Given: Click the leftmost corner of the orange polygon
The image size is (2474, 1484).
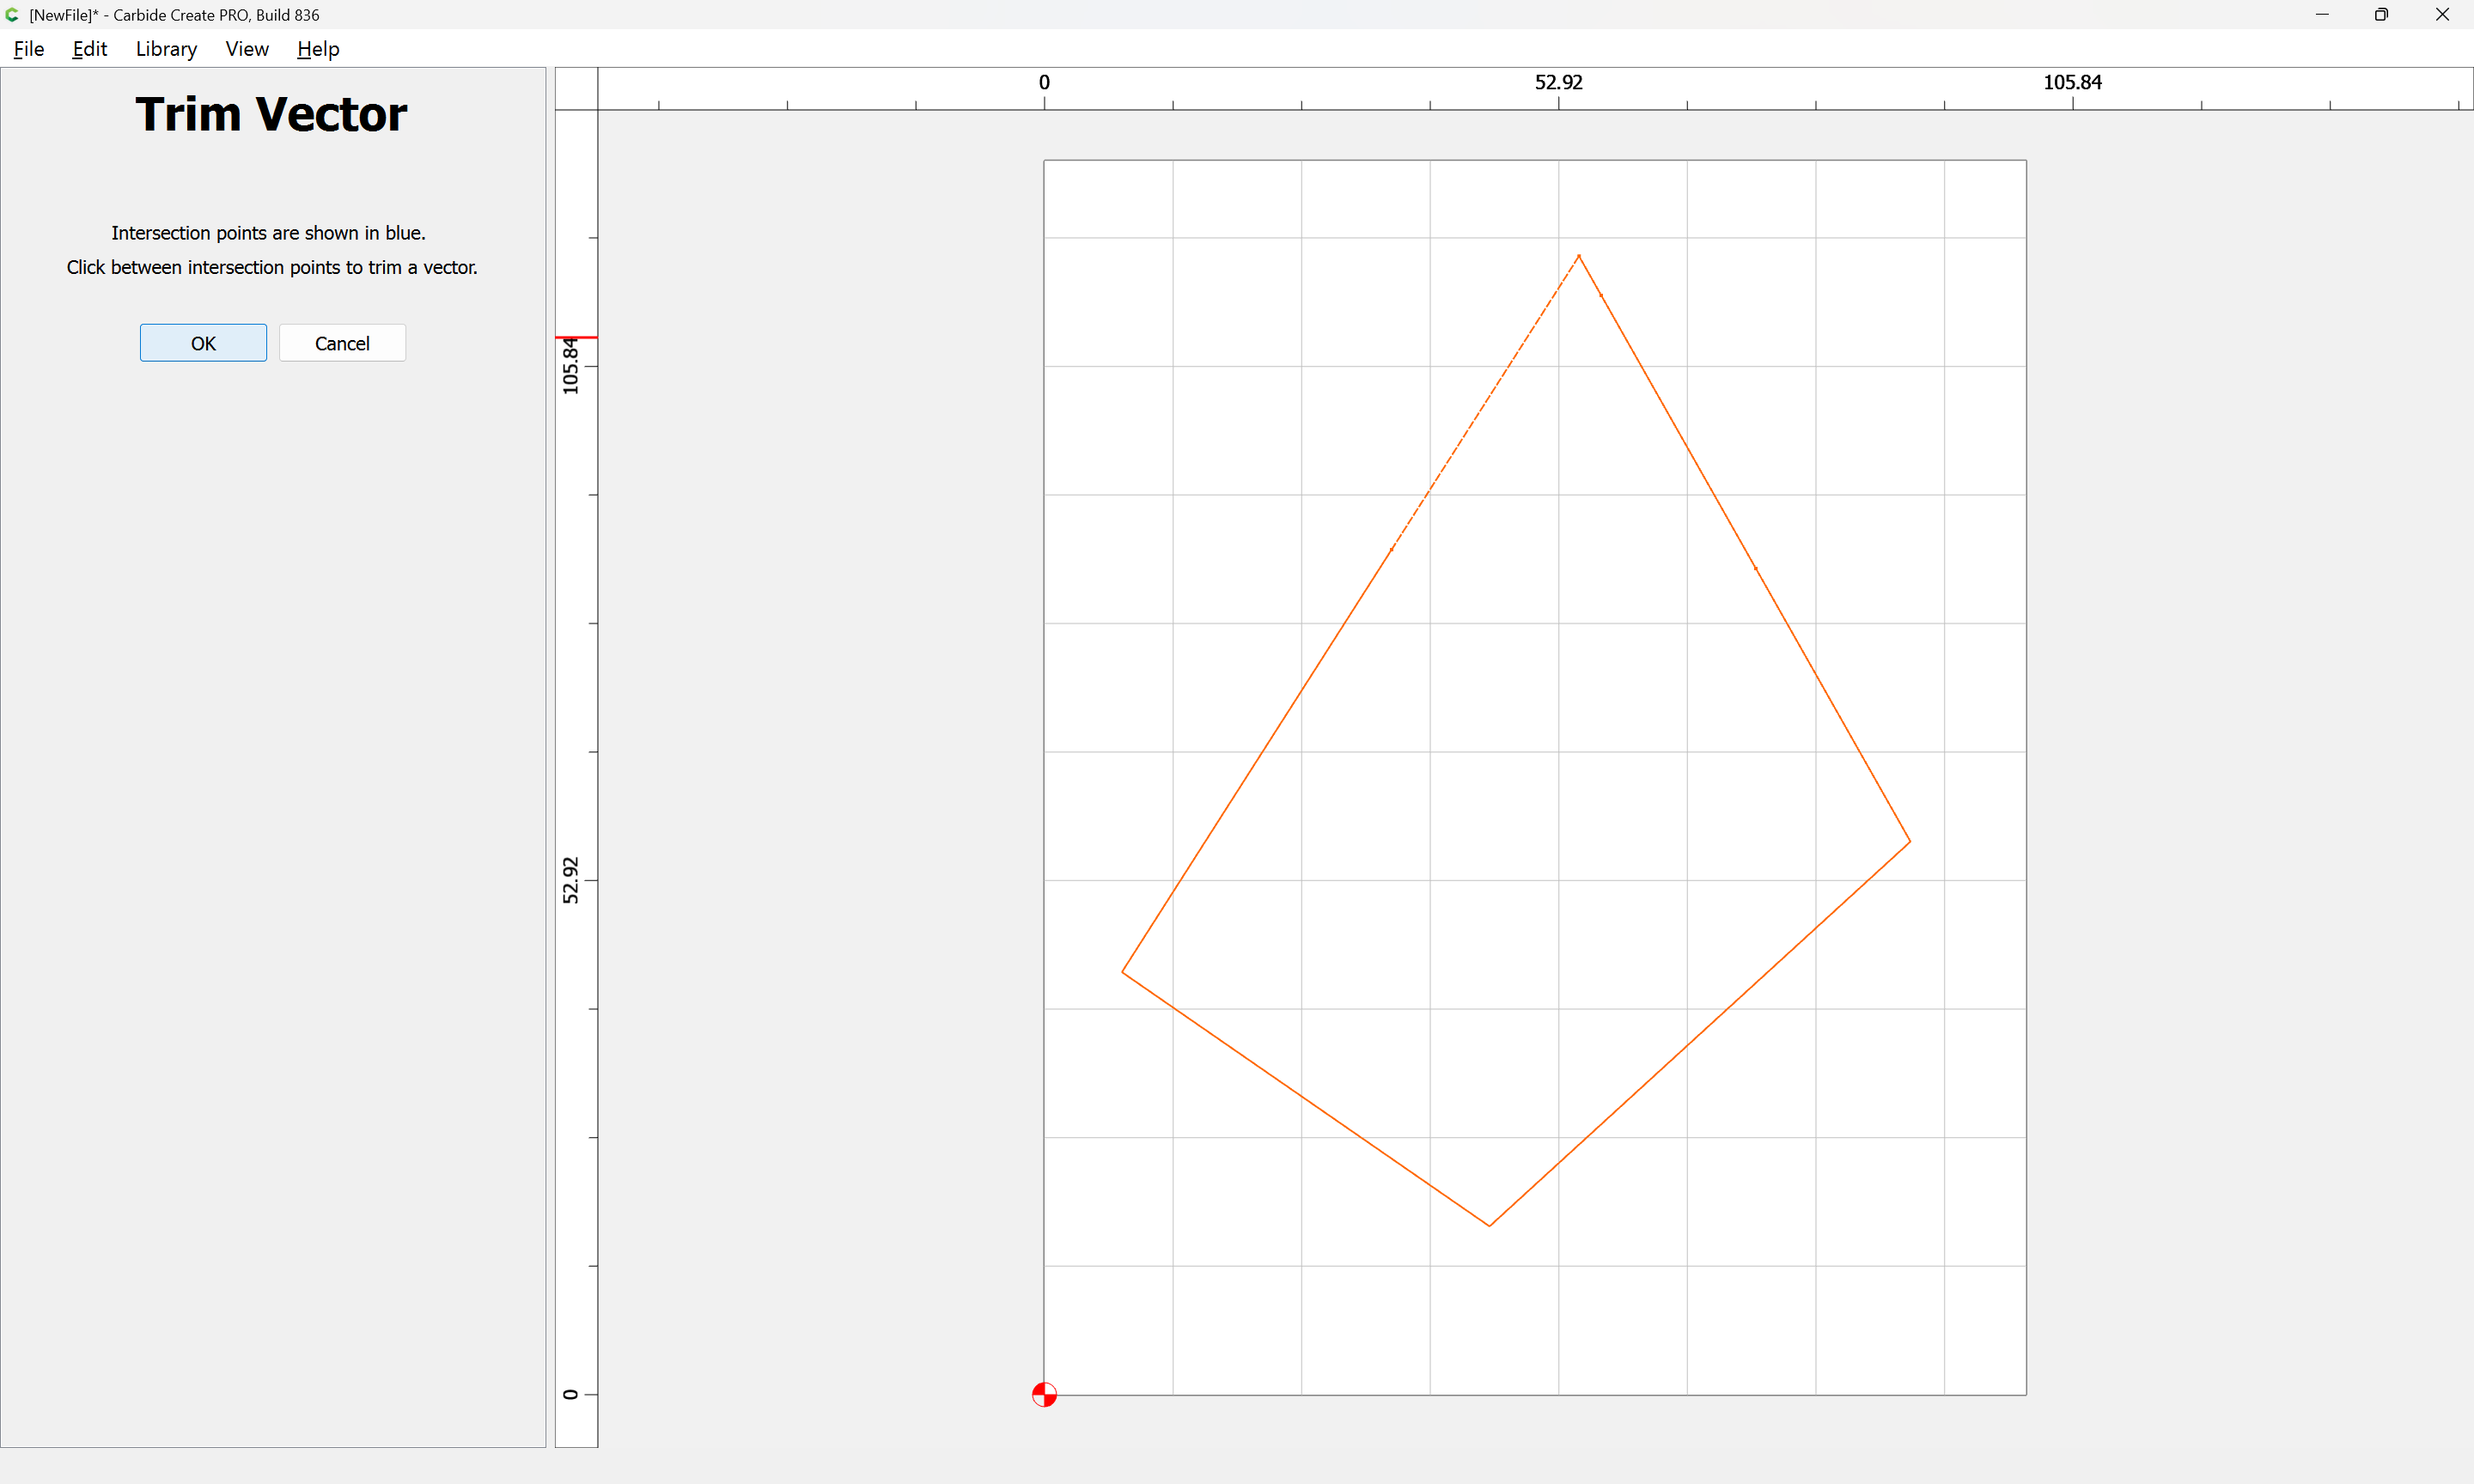Looking at the screenshot, I should [x=1123, y=971].
